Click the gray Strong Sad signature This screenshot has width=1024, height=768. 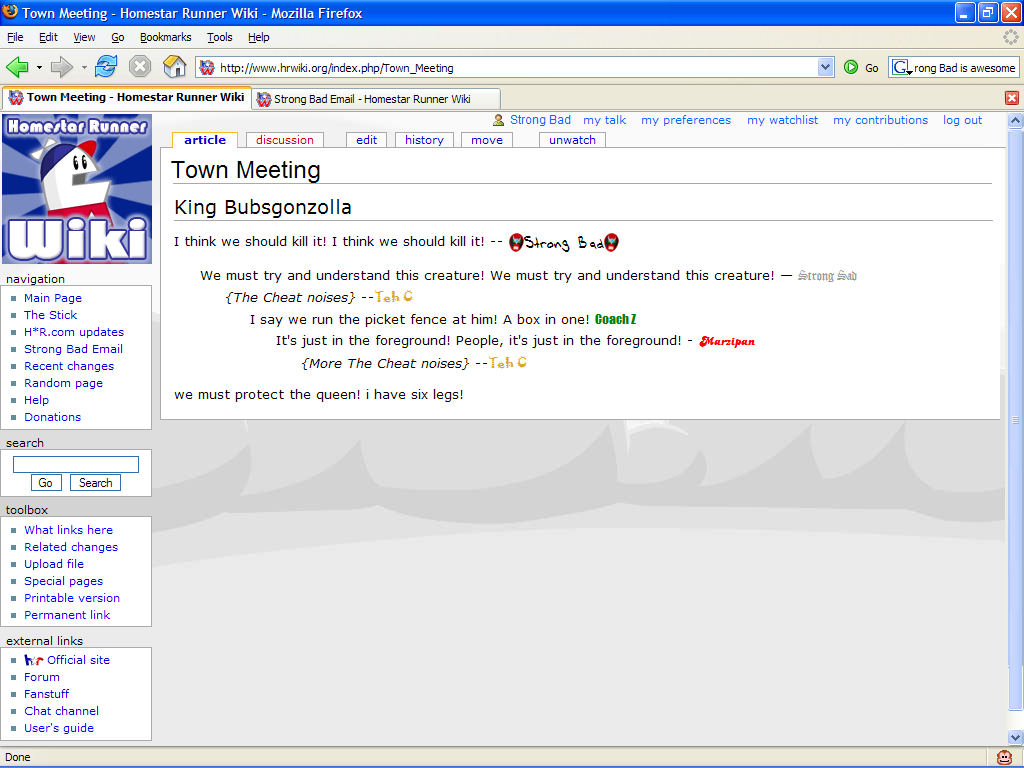(827, 276)
